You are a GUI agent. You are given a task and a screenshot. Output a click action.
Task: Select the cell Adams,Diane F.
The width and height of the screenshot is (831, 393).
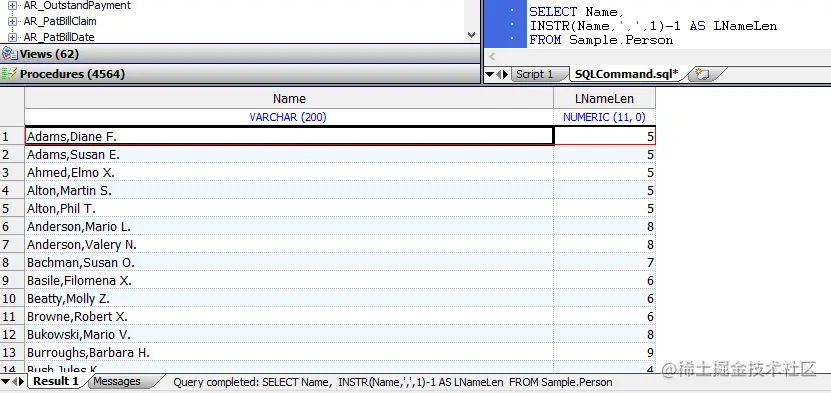289,137
